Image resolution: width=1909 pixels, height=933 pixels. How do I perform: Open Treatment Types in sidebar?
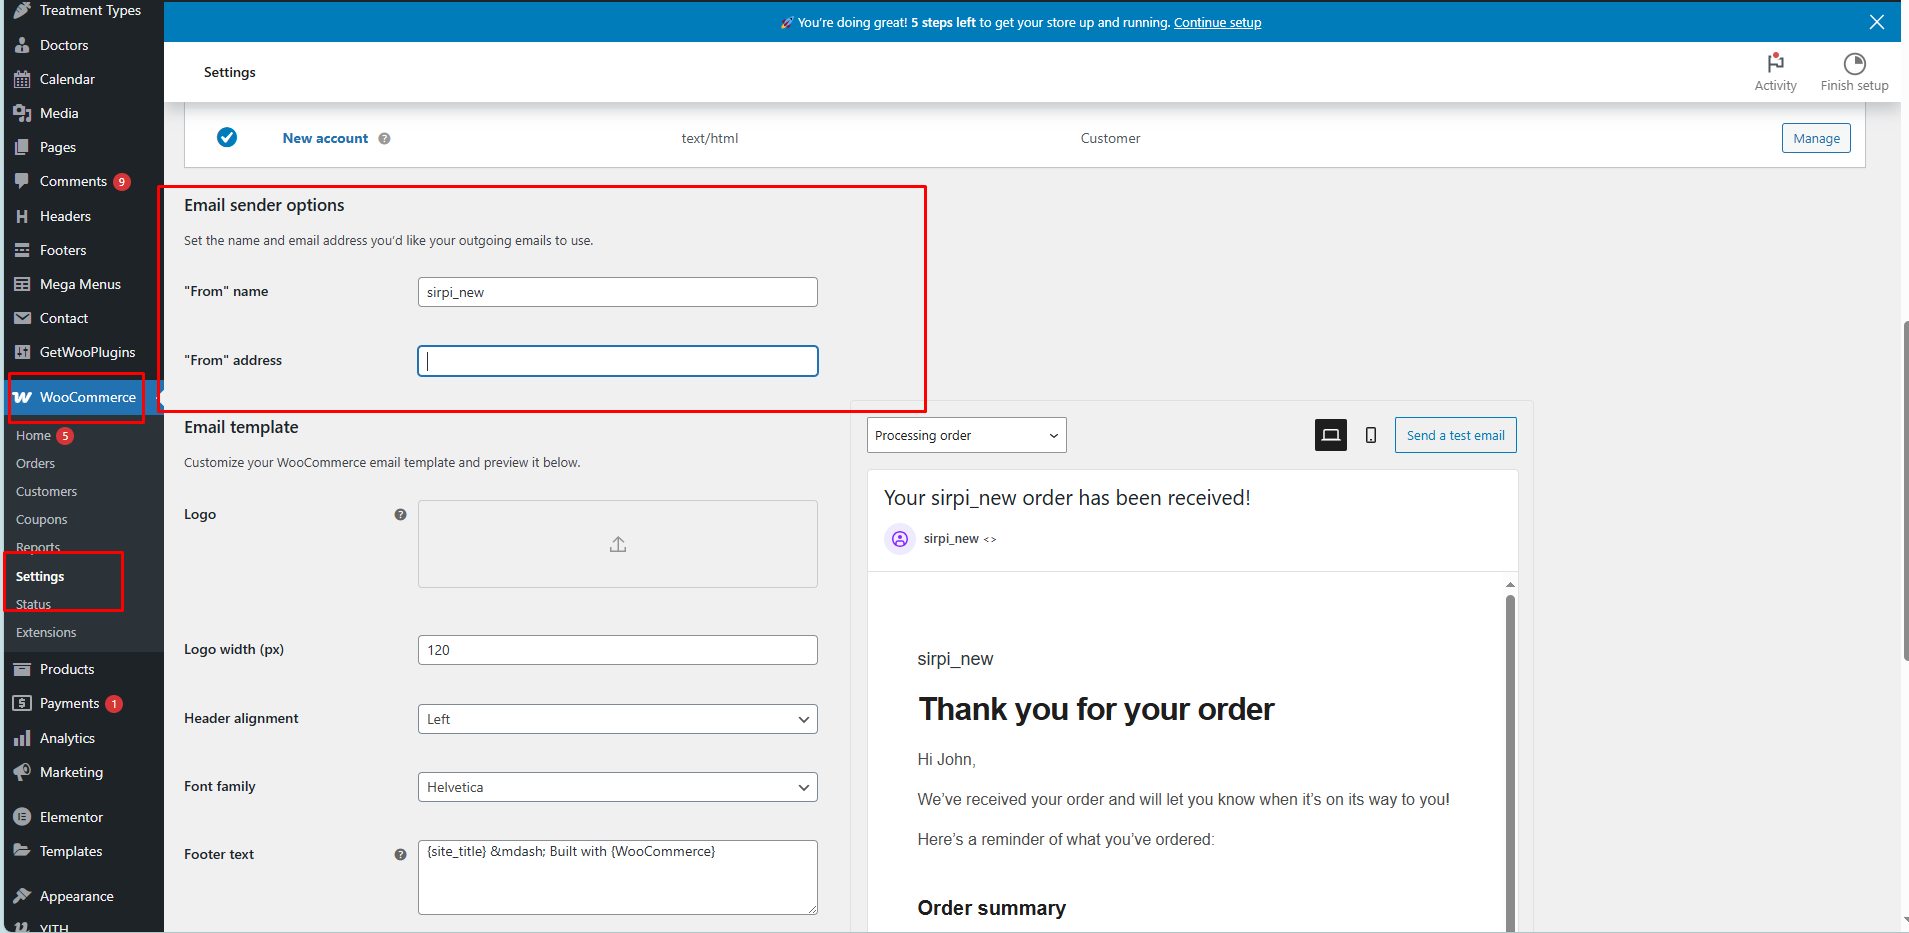coord(90,10)
